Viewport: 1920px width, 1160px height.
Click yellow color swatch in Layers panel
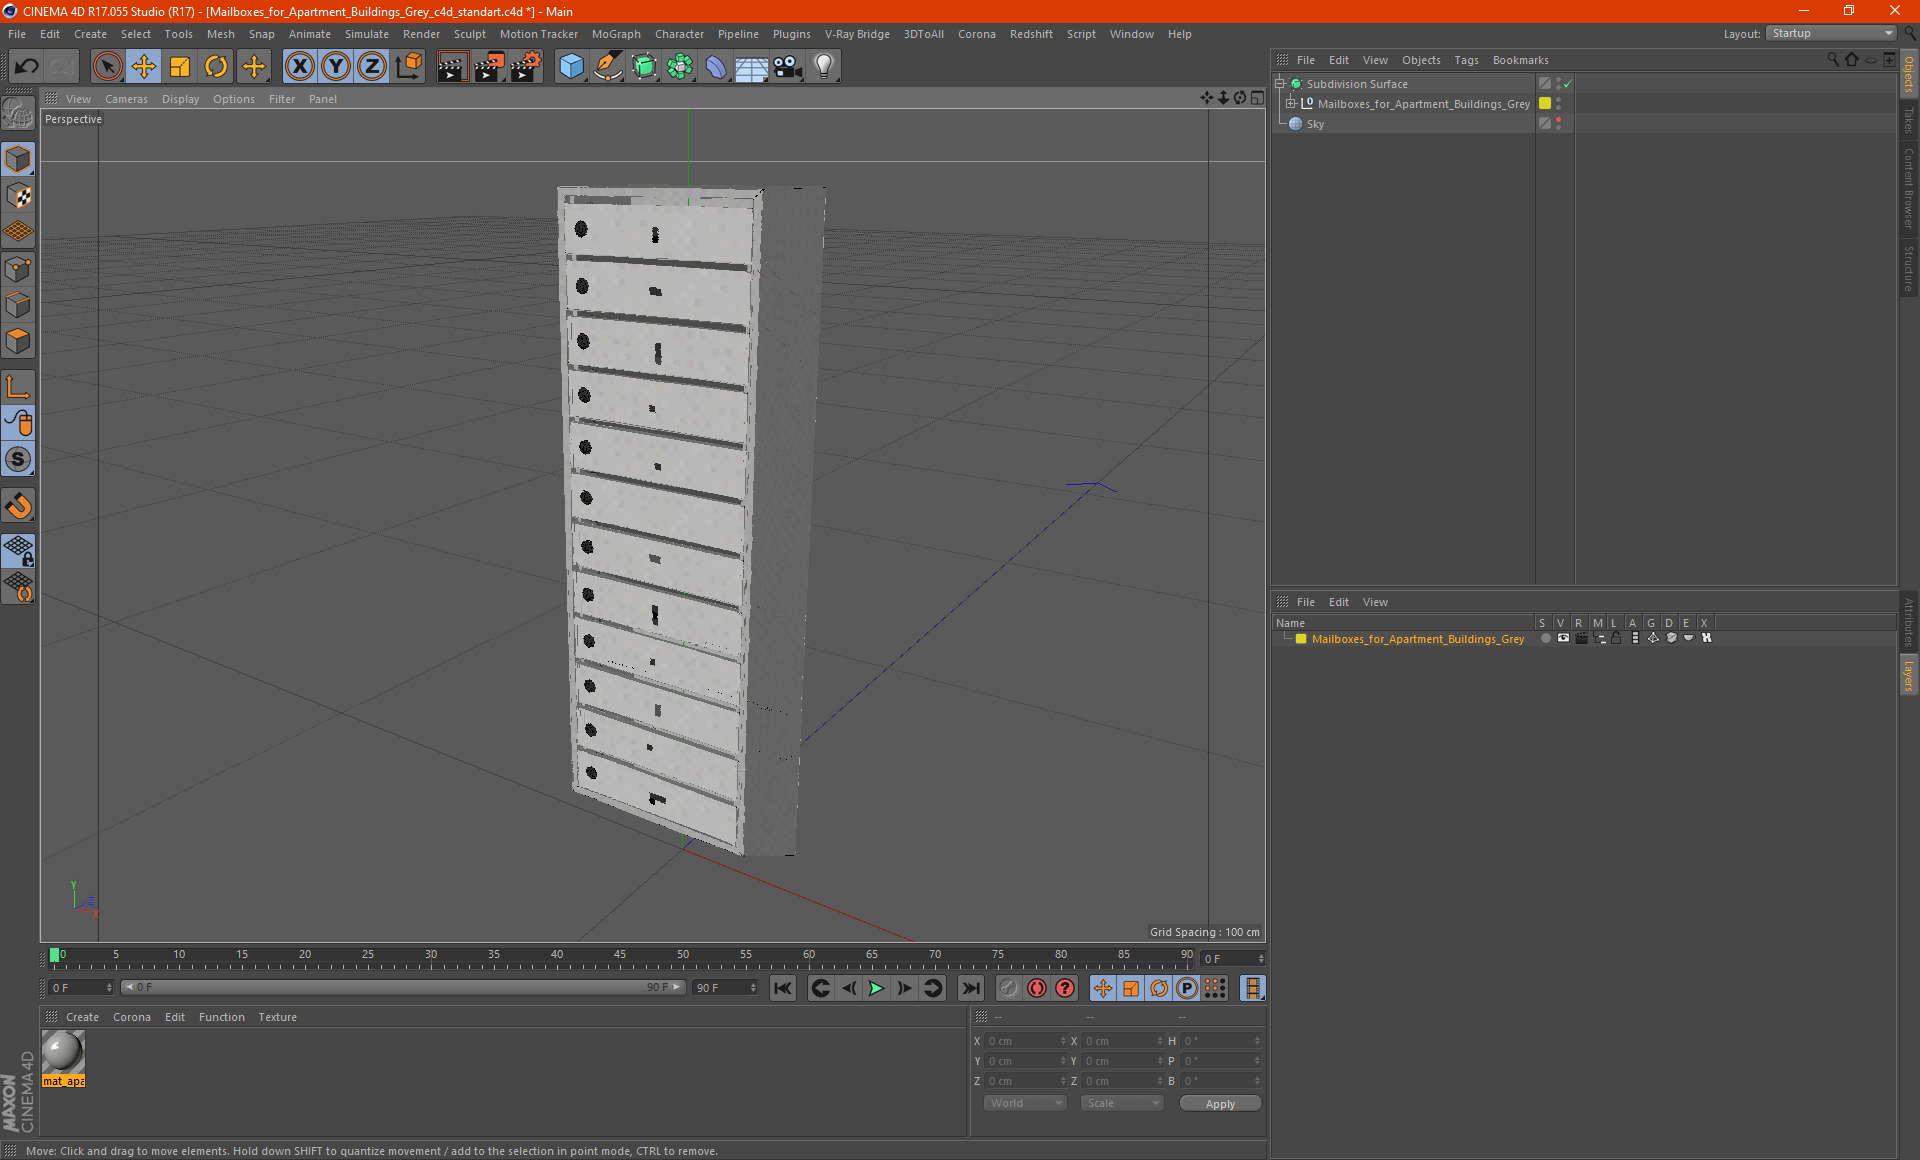[x=1301, y=639]
